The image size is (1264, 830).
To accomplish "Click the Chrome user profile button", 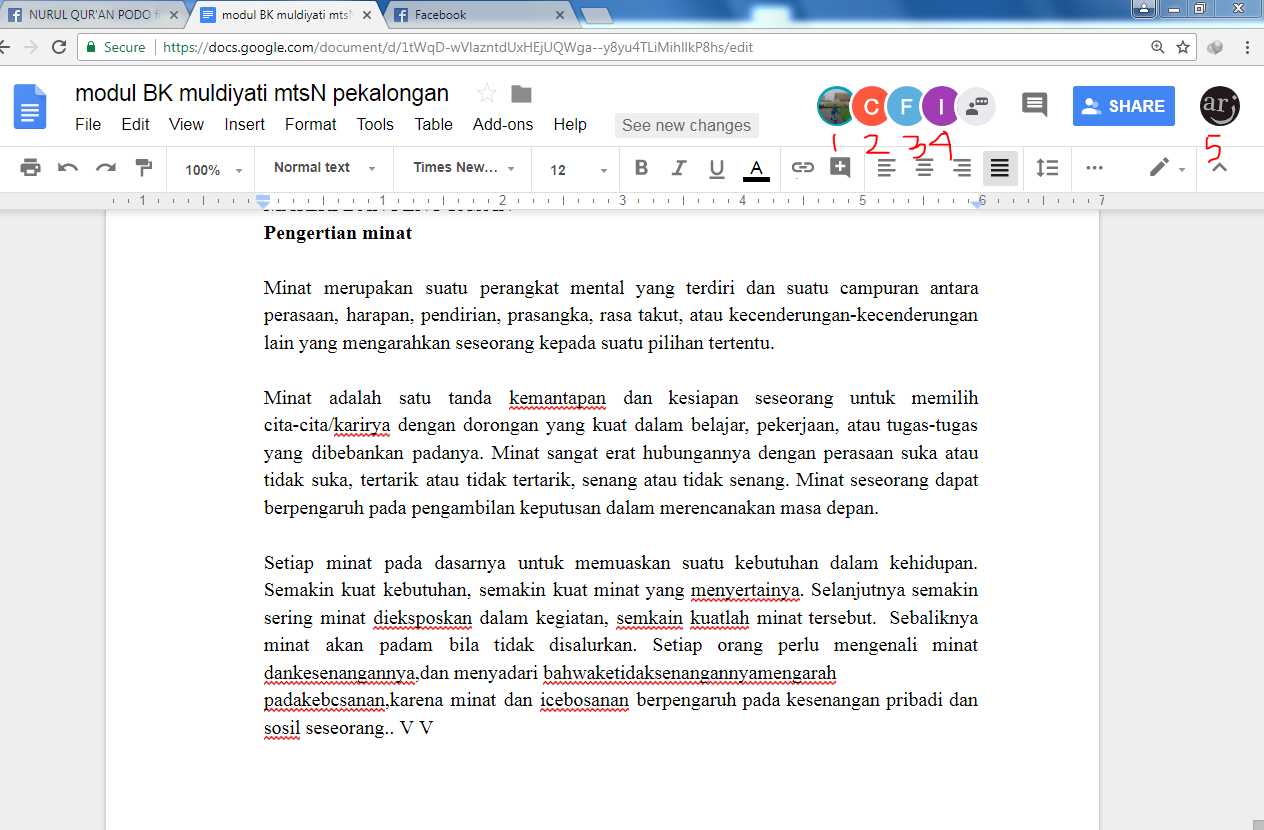I will coord(1143,8).
